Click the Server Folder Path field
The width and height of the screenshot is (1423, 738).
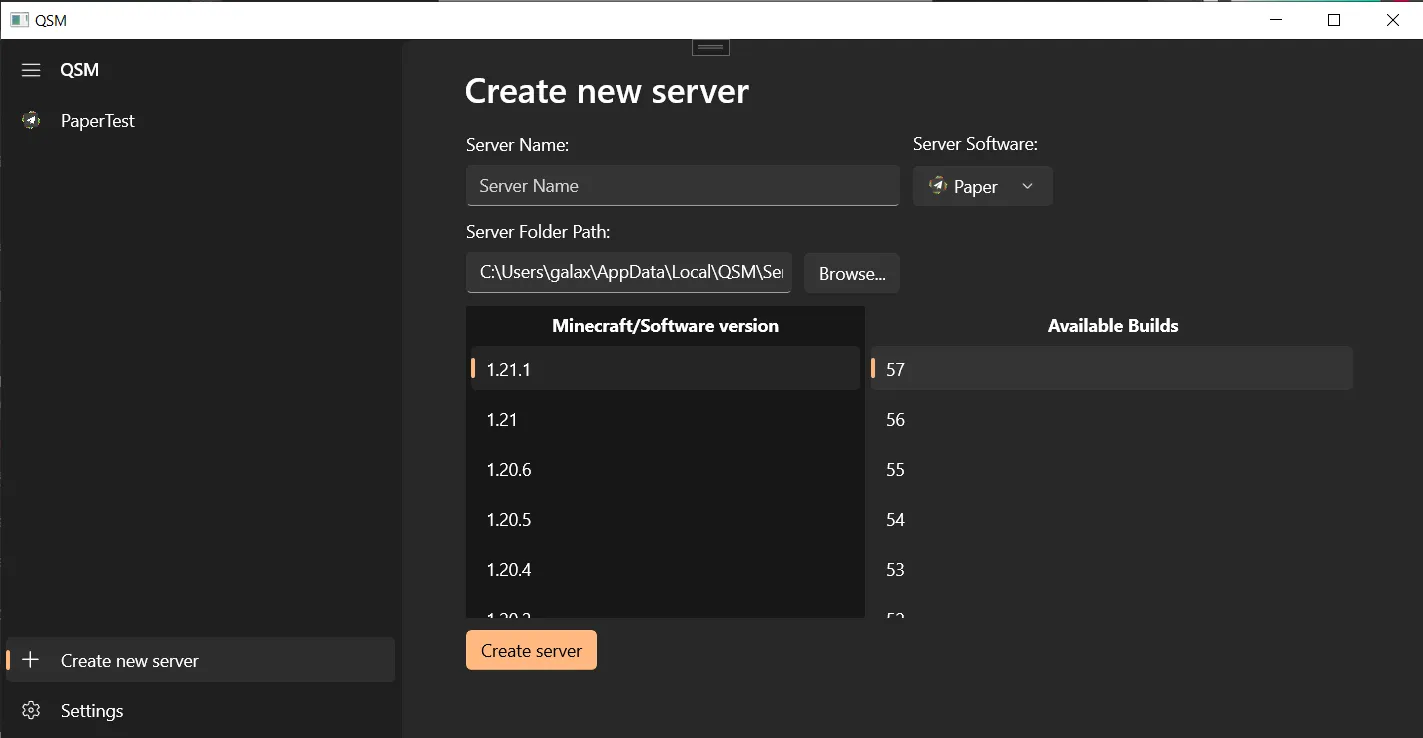629,273
